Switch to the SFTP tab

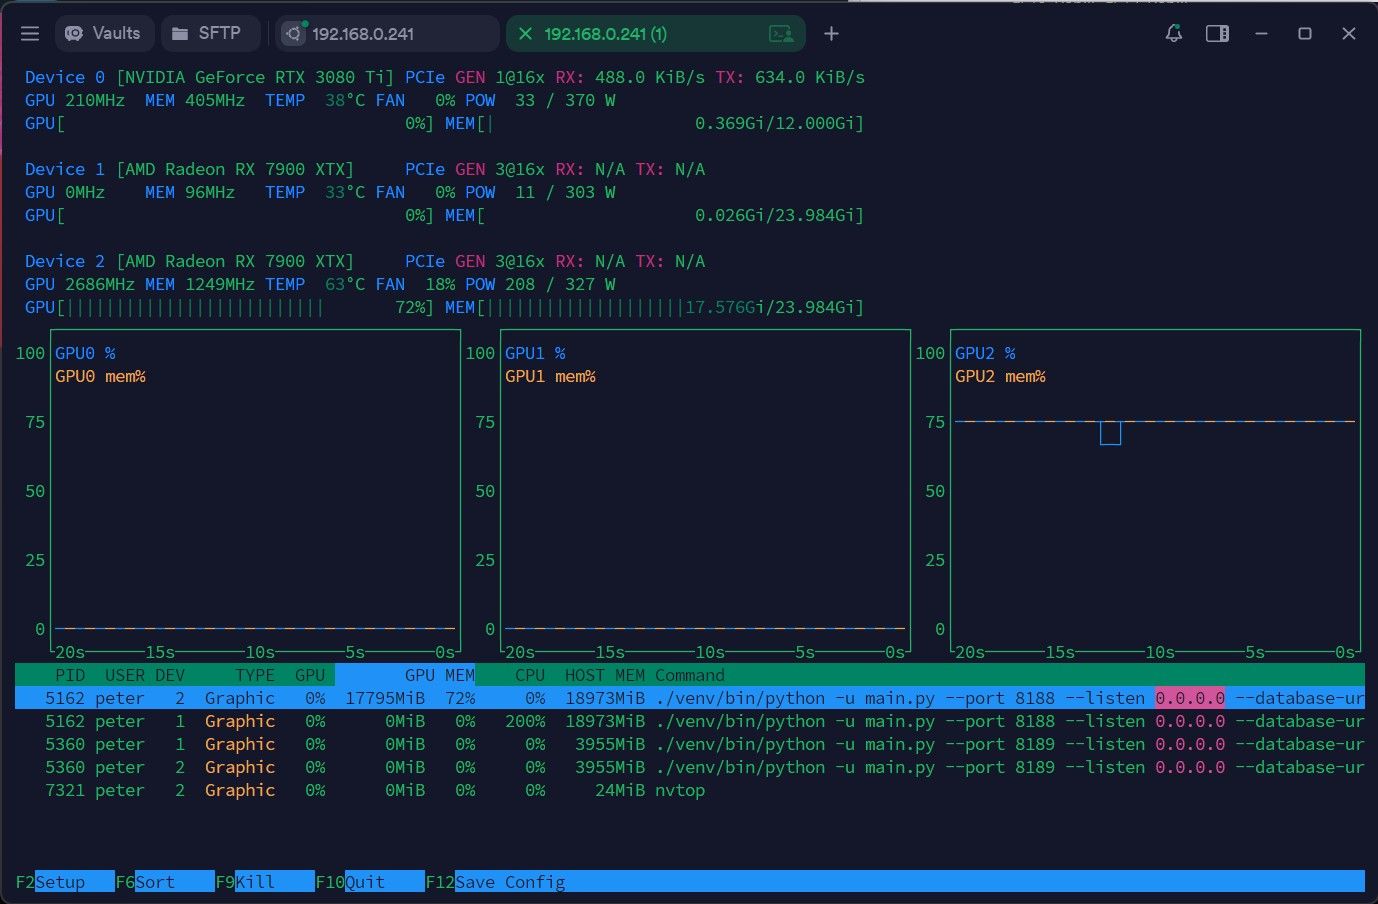click(209, 33)
